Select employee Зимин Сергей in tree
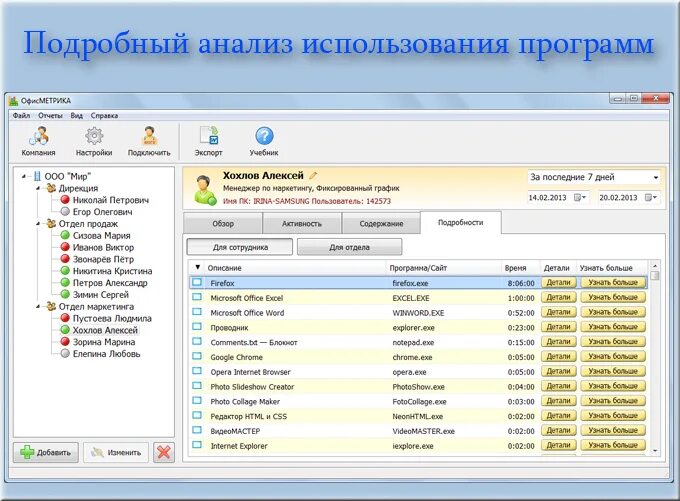680x501 pixels. point(101,295)
